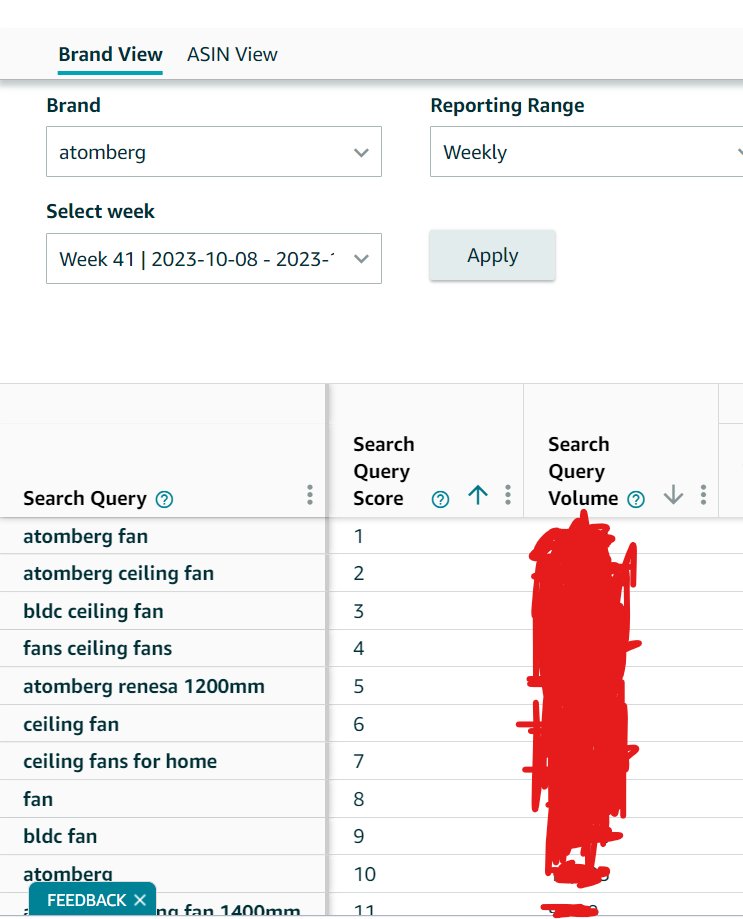Switch to Brand View tab

click(110, 55)
